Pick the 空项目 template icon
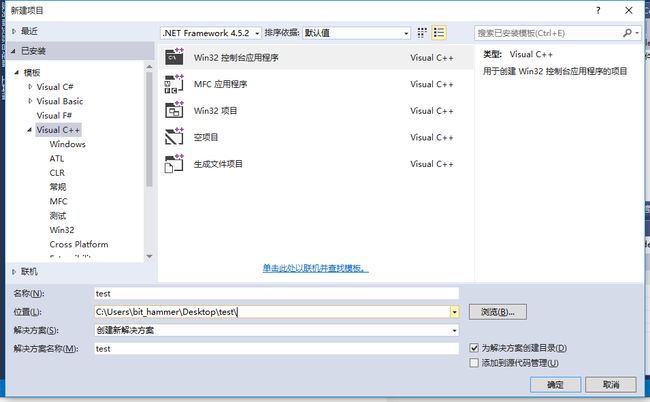 click(174, 137)
